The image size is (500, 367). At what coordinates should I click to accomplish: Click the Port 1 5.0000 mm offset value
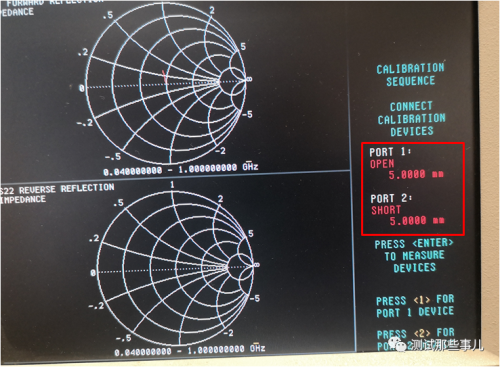tap(416, 174)
